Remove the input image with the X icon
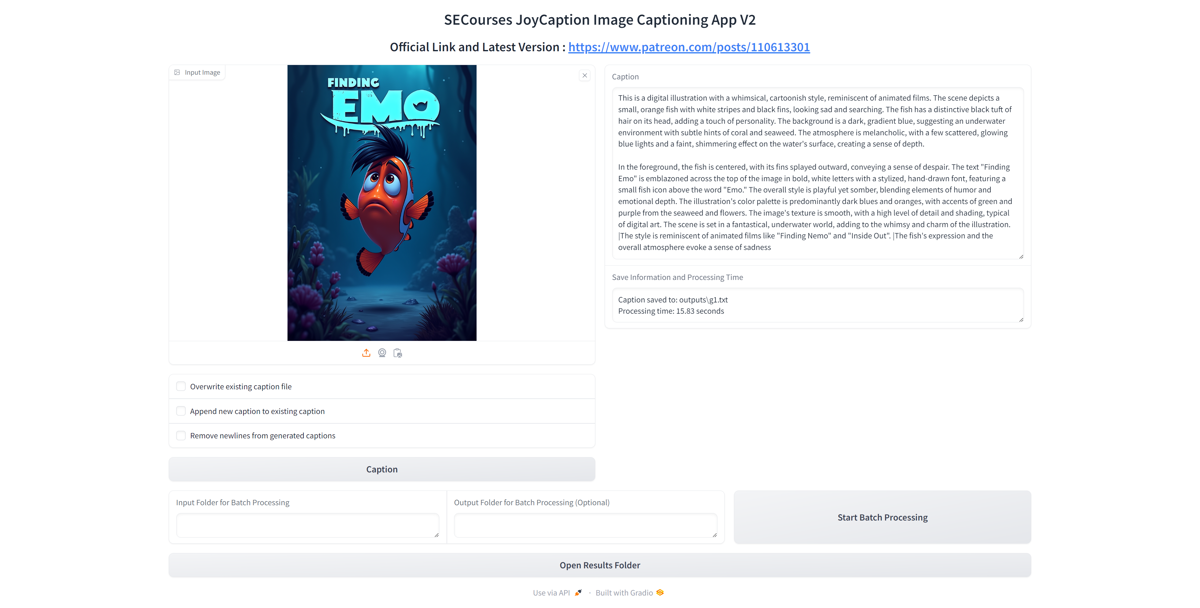The image size is (1200, 608). (x=585, y=75)
